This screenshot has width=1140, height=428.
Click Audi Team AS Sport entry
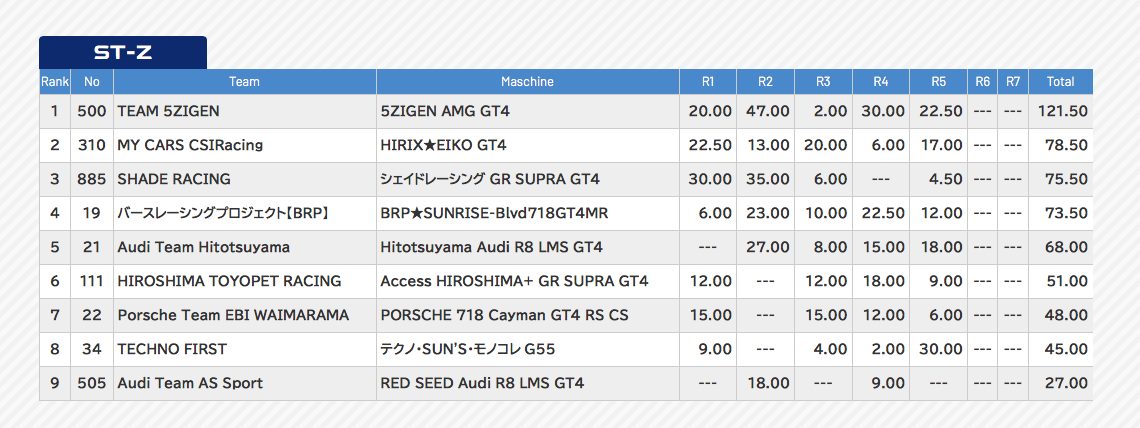tap(190, 383)
